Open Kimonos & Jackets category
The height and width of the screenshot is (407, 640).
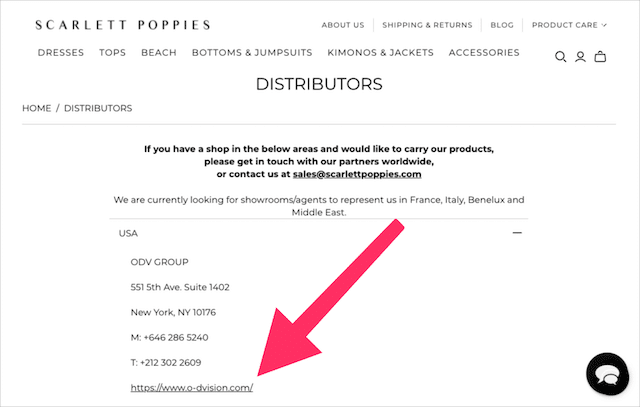[380, 53]
